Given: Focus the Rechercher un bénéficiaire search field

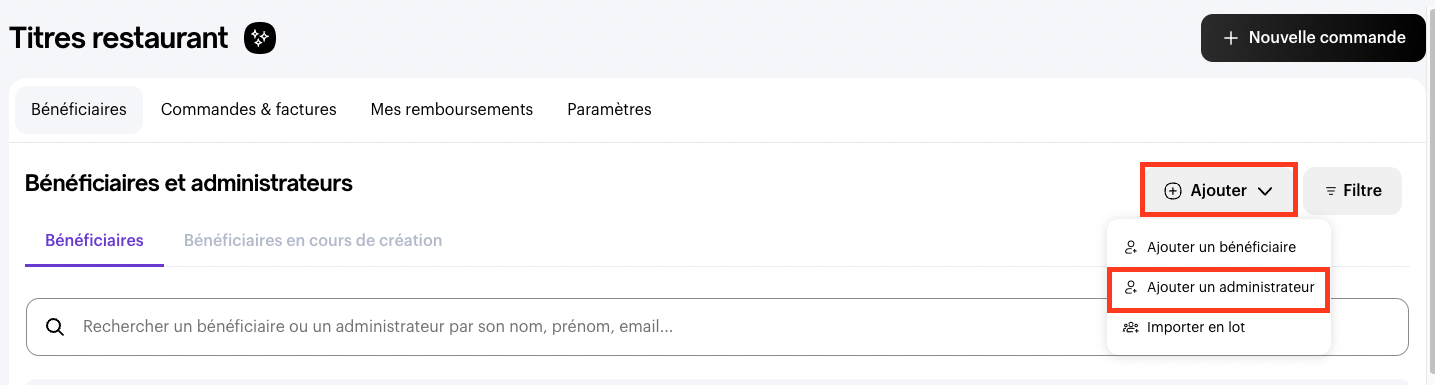Looking at the screenshot, I should point(717,327).
